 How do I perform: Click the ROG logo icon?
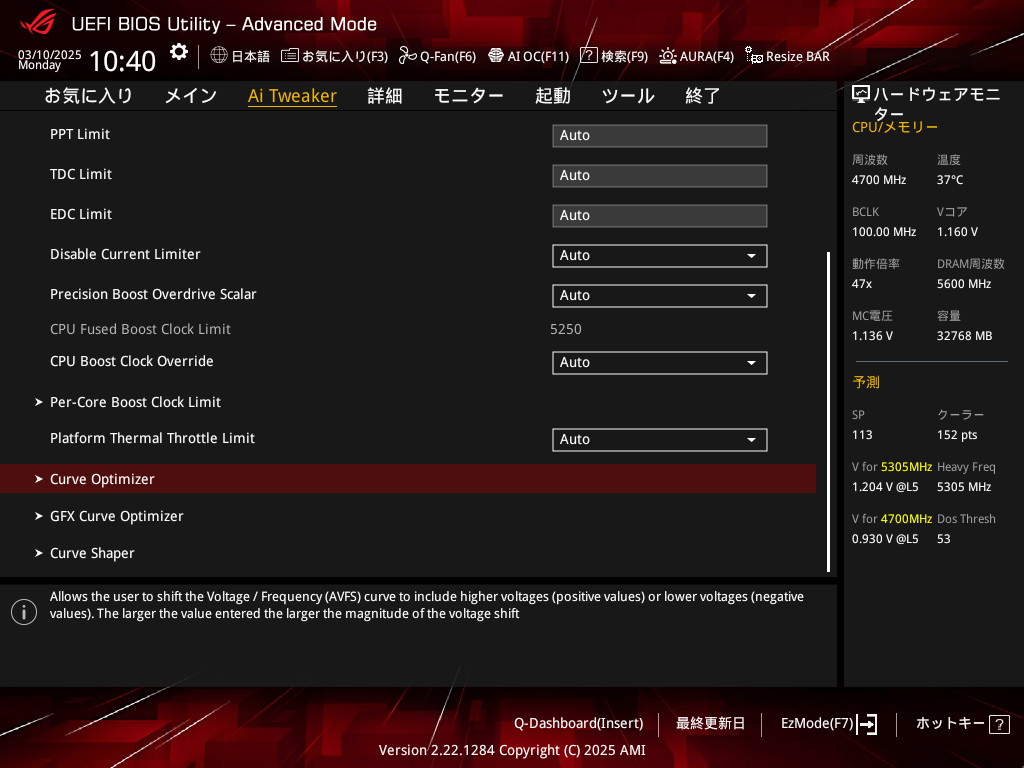(x=38, y=22)
